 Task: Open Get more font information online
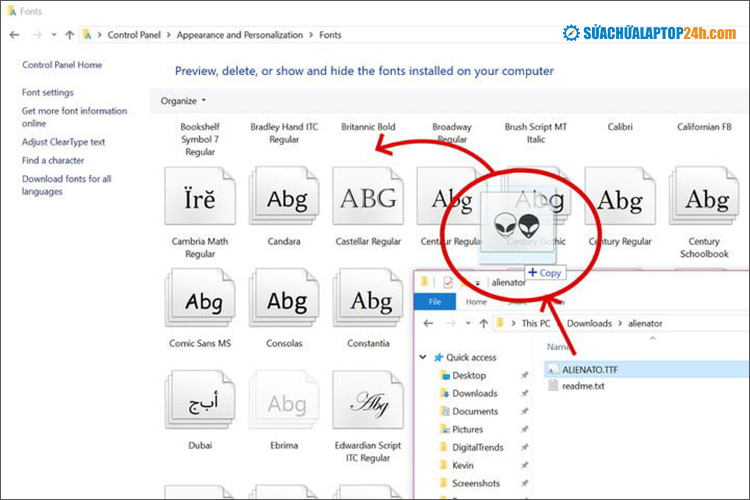tap(74, 117)
